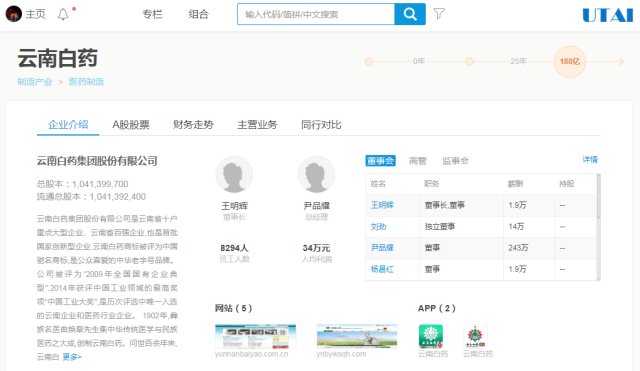Click the user avatar icon

[x=13, y=14]
